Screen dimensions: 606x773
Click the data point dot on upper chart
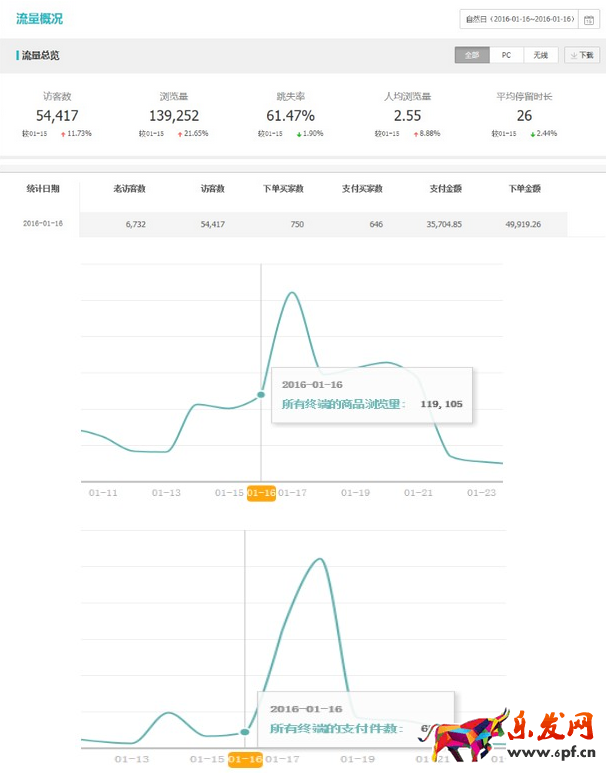click(261, 394)
